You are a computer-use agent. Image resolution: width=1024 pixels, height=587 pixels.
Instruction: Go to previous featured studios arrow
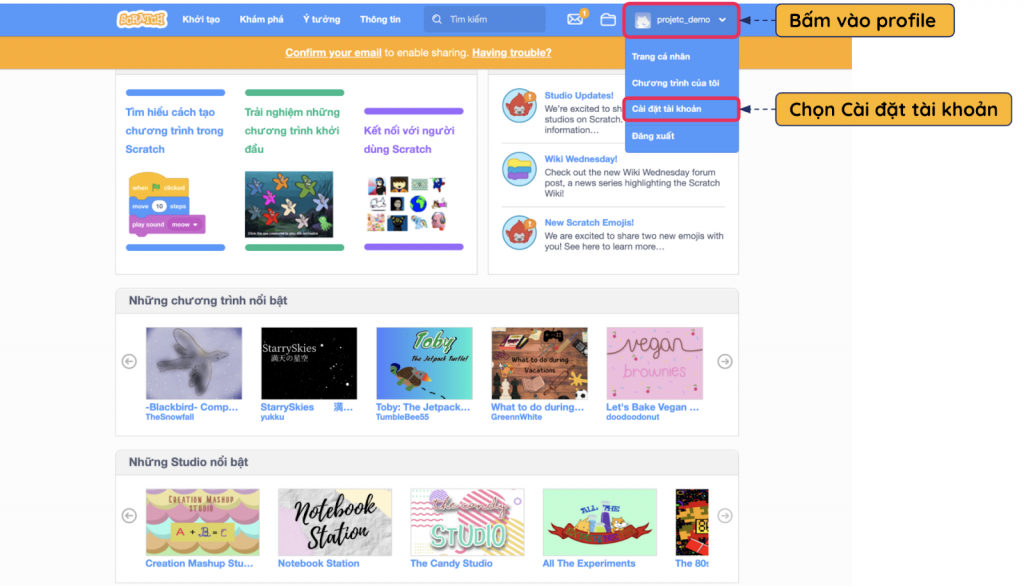[129, 516]
